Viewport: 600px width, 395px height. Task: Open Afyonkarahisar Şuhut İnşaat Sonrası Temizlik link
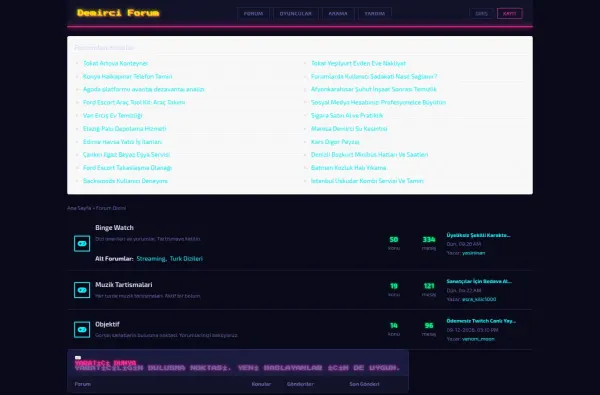tap(373, 89)
